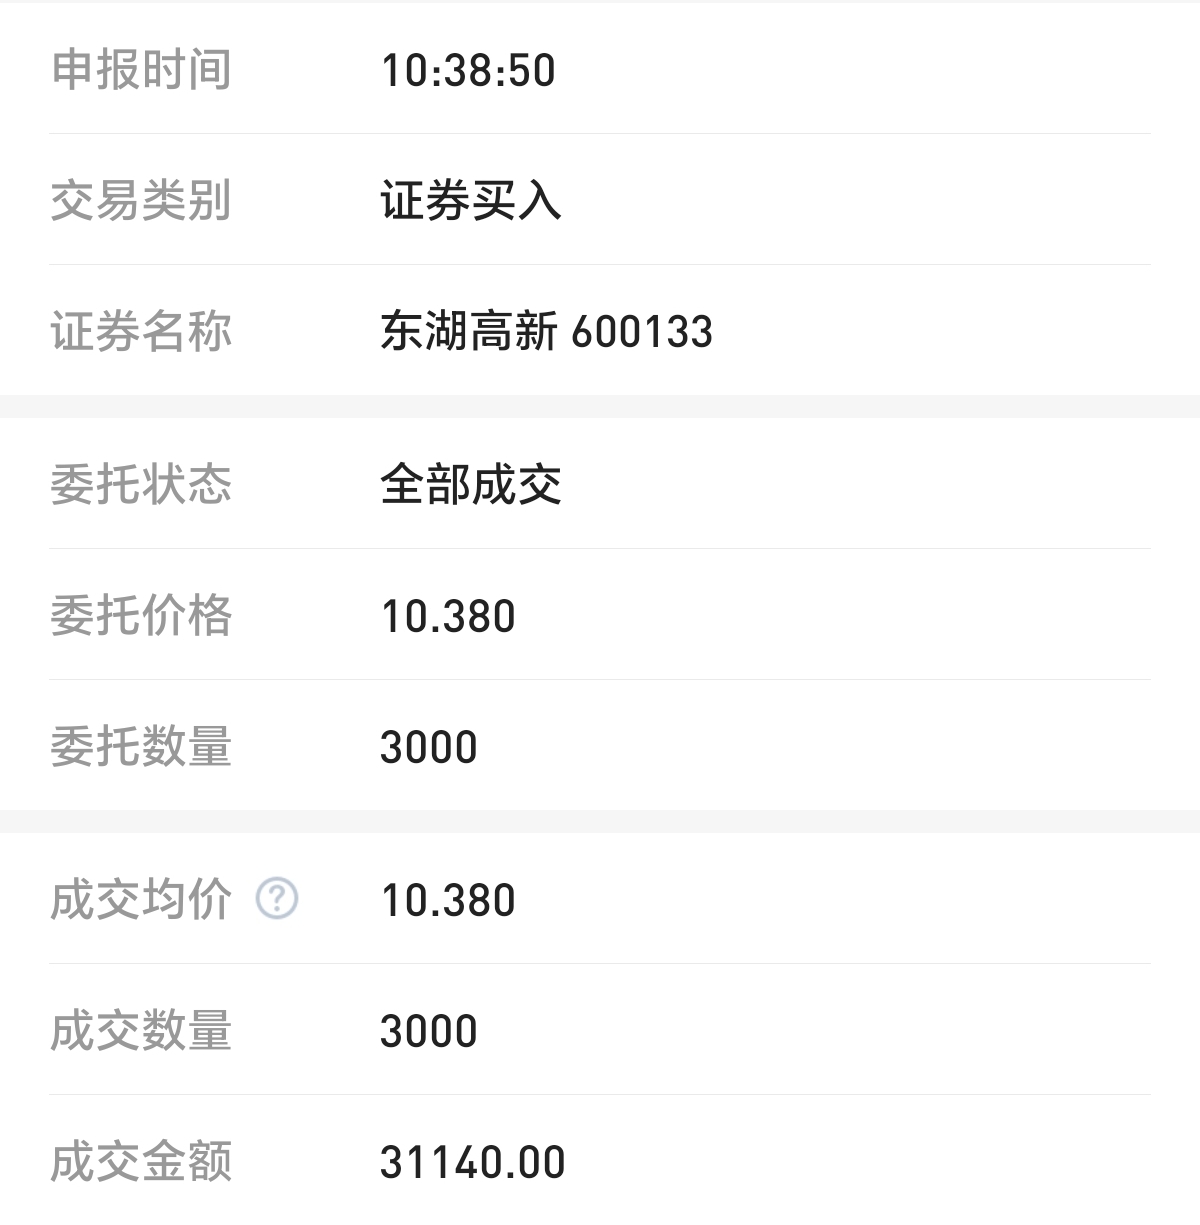This screenshot has height=1225, width=1200.
Task: Click the 成交金额 value 31140.00
Action: point(472,1162)
